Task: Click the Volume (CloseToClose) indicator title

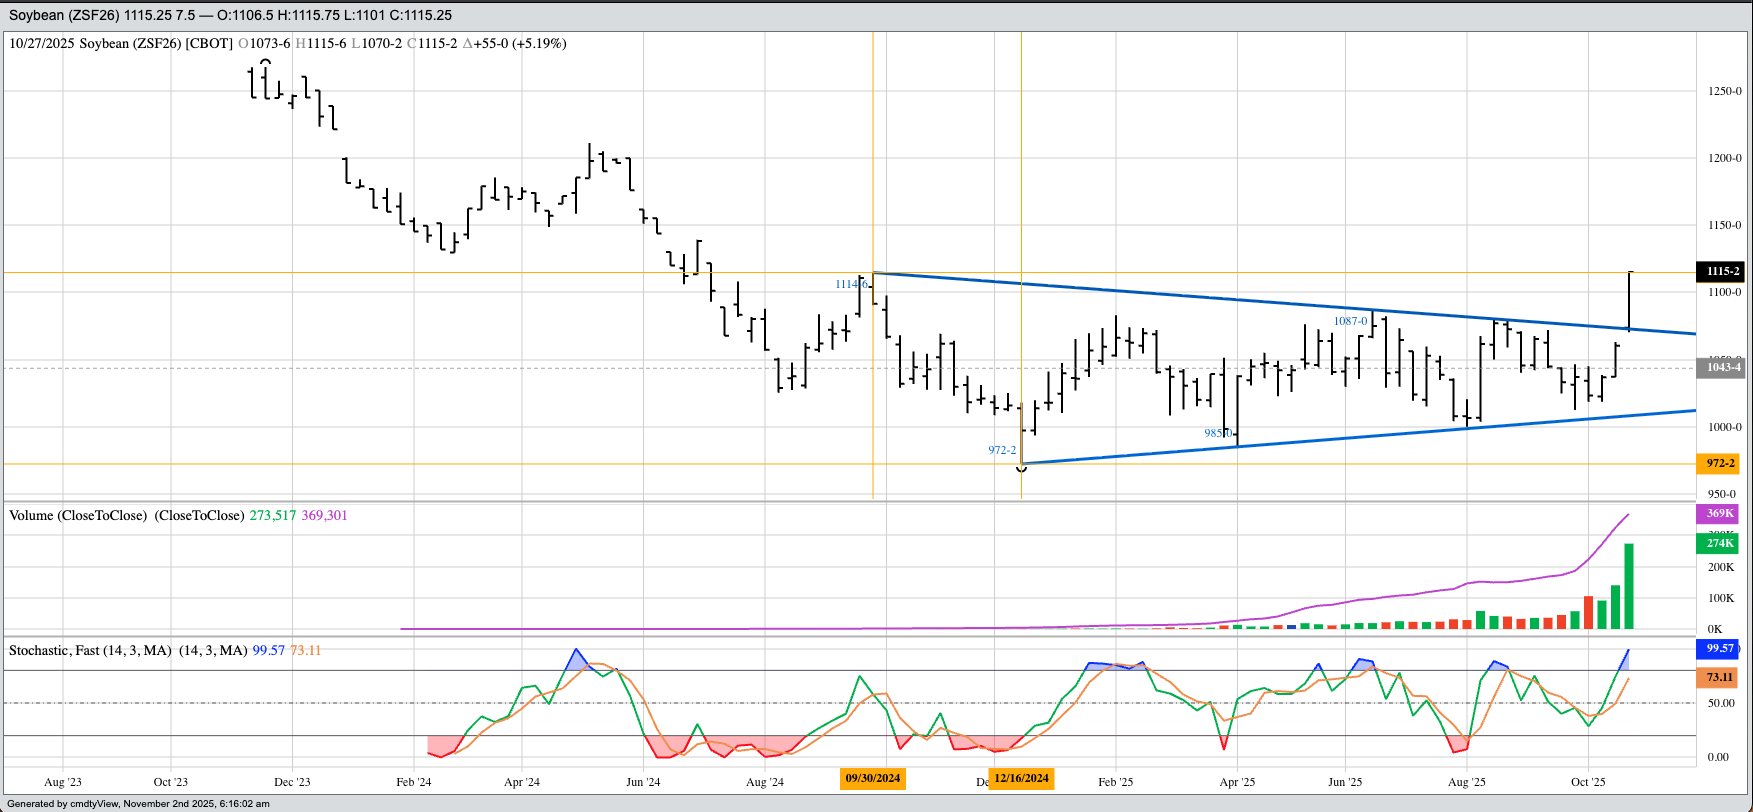Action: [x=126, y=515]
